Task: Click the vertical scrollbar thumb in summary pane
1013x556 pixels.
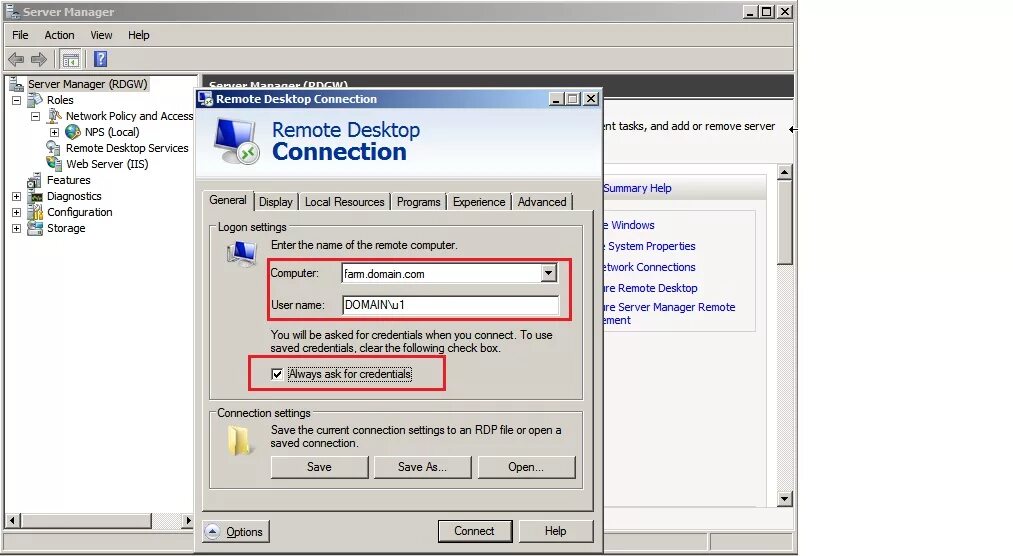Action: point(784,221)
